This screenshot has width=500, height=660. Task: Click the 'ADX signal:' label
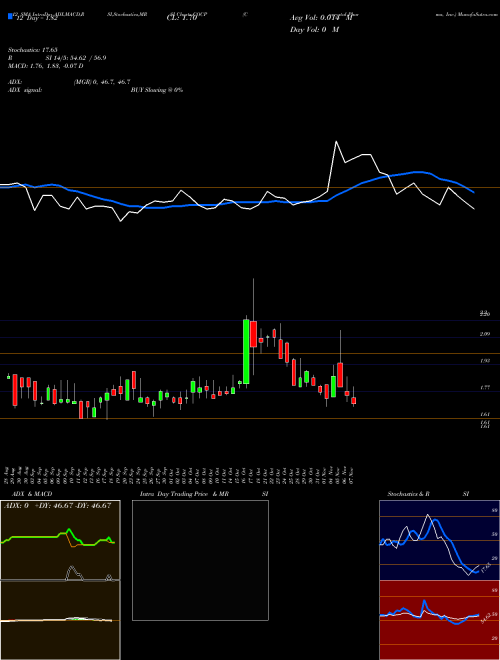pyautogui.click(x=25, y=90)
